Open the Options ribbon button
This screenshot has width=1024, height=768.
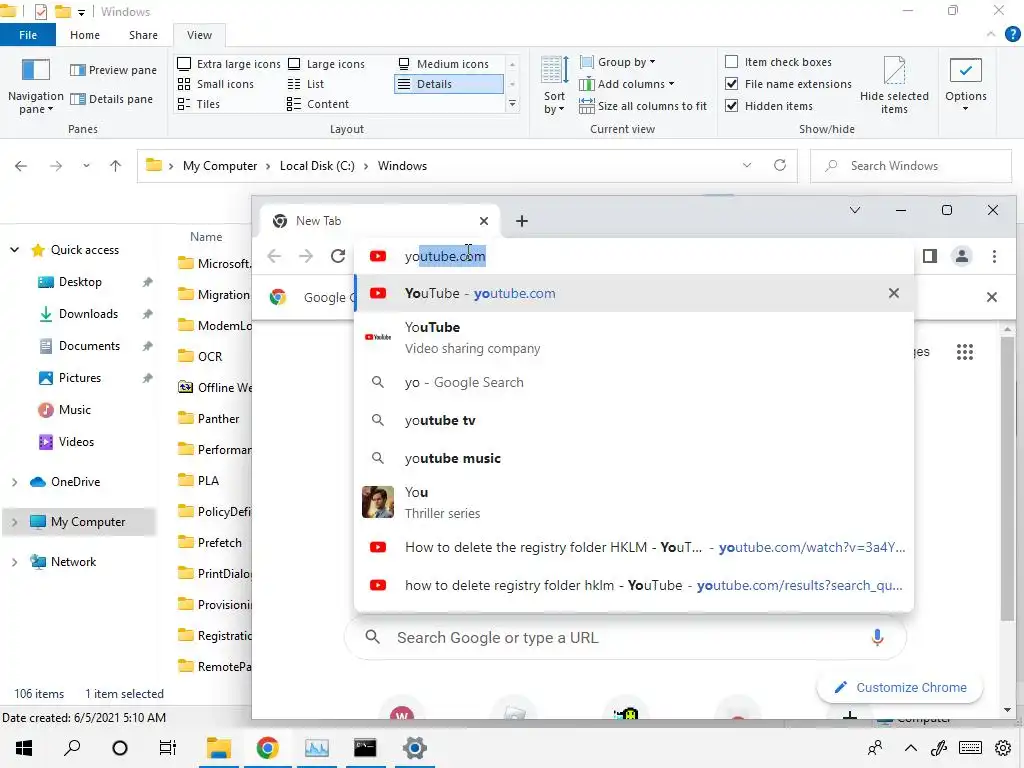pyautogui.click(x=965, y=84)
